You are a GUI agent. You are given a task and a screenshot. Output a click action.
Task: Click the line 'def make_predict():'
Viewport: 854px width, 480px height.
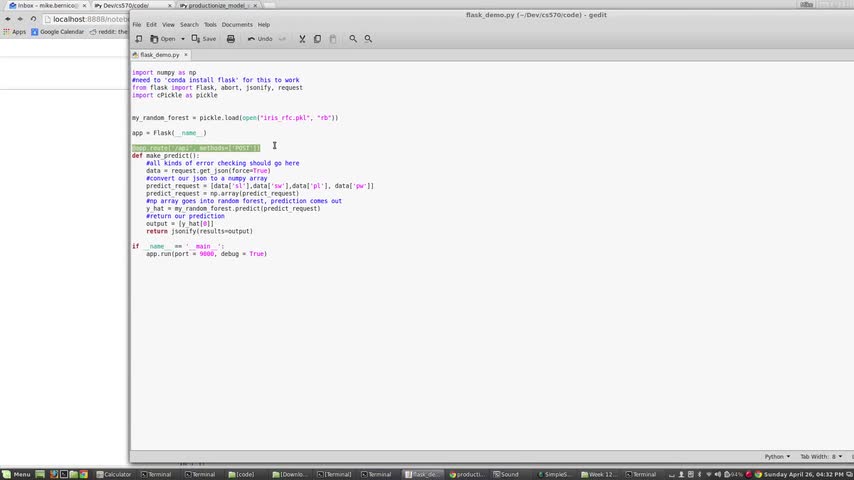pos(166,156)
